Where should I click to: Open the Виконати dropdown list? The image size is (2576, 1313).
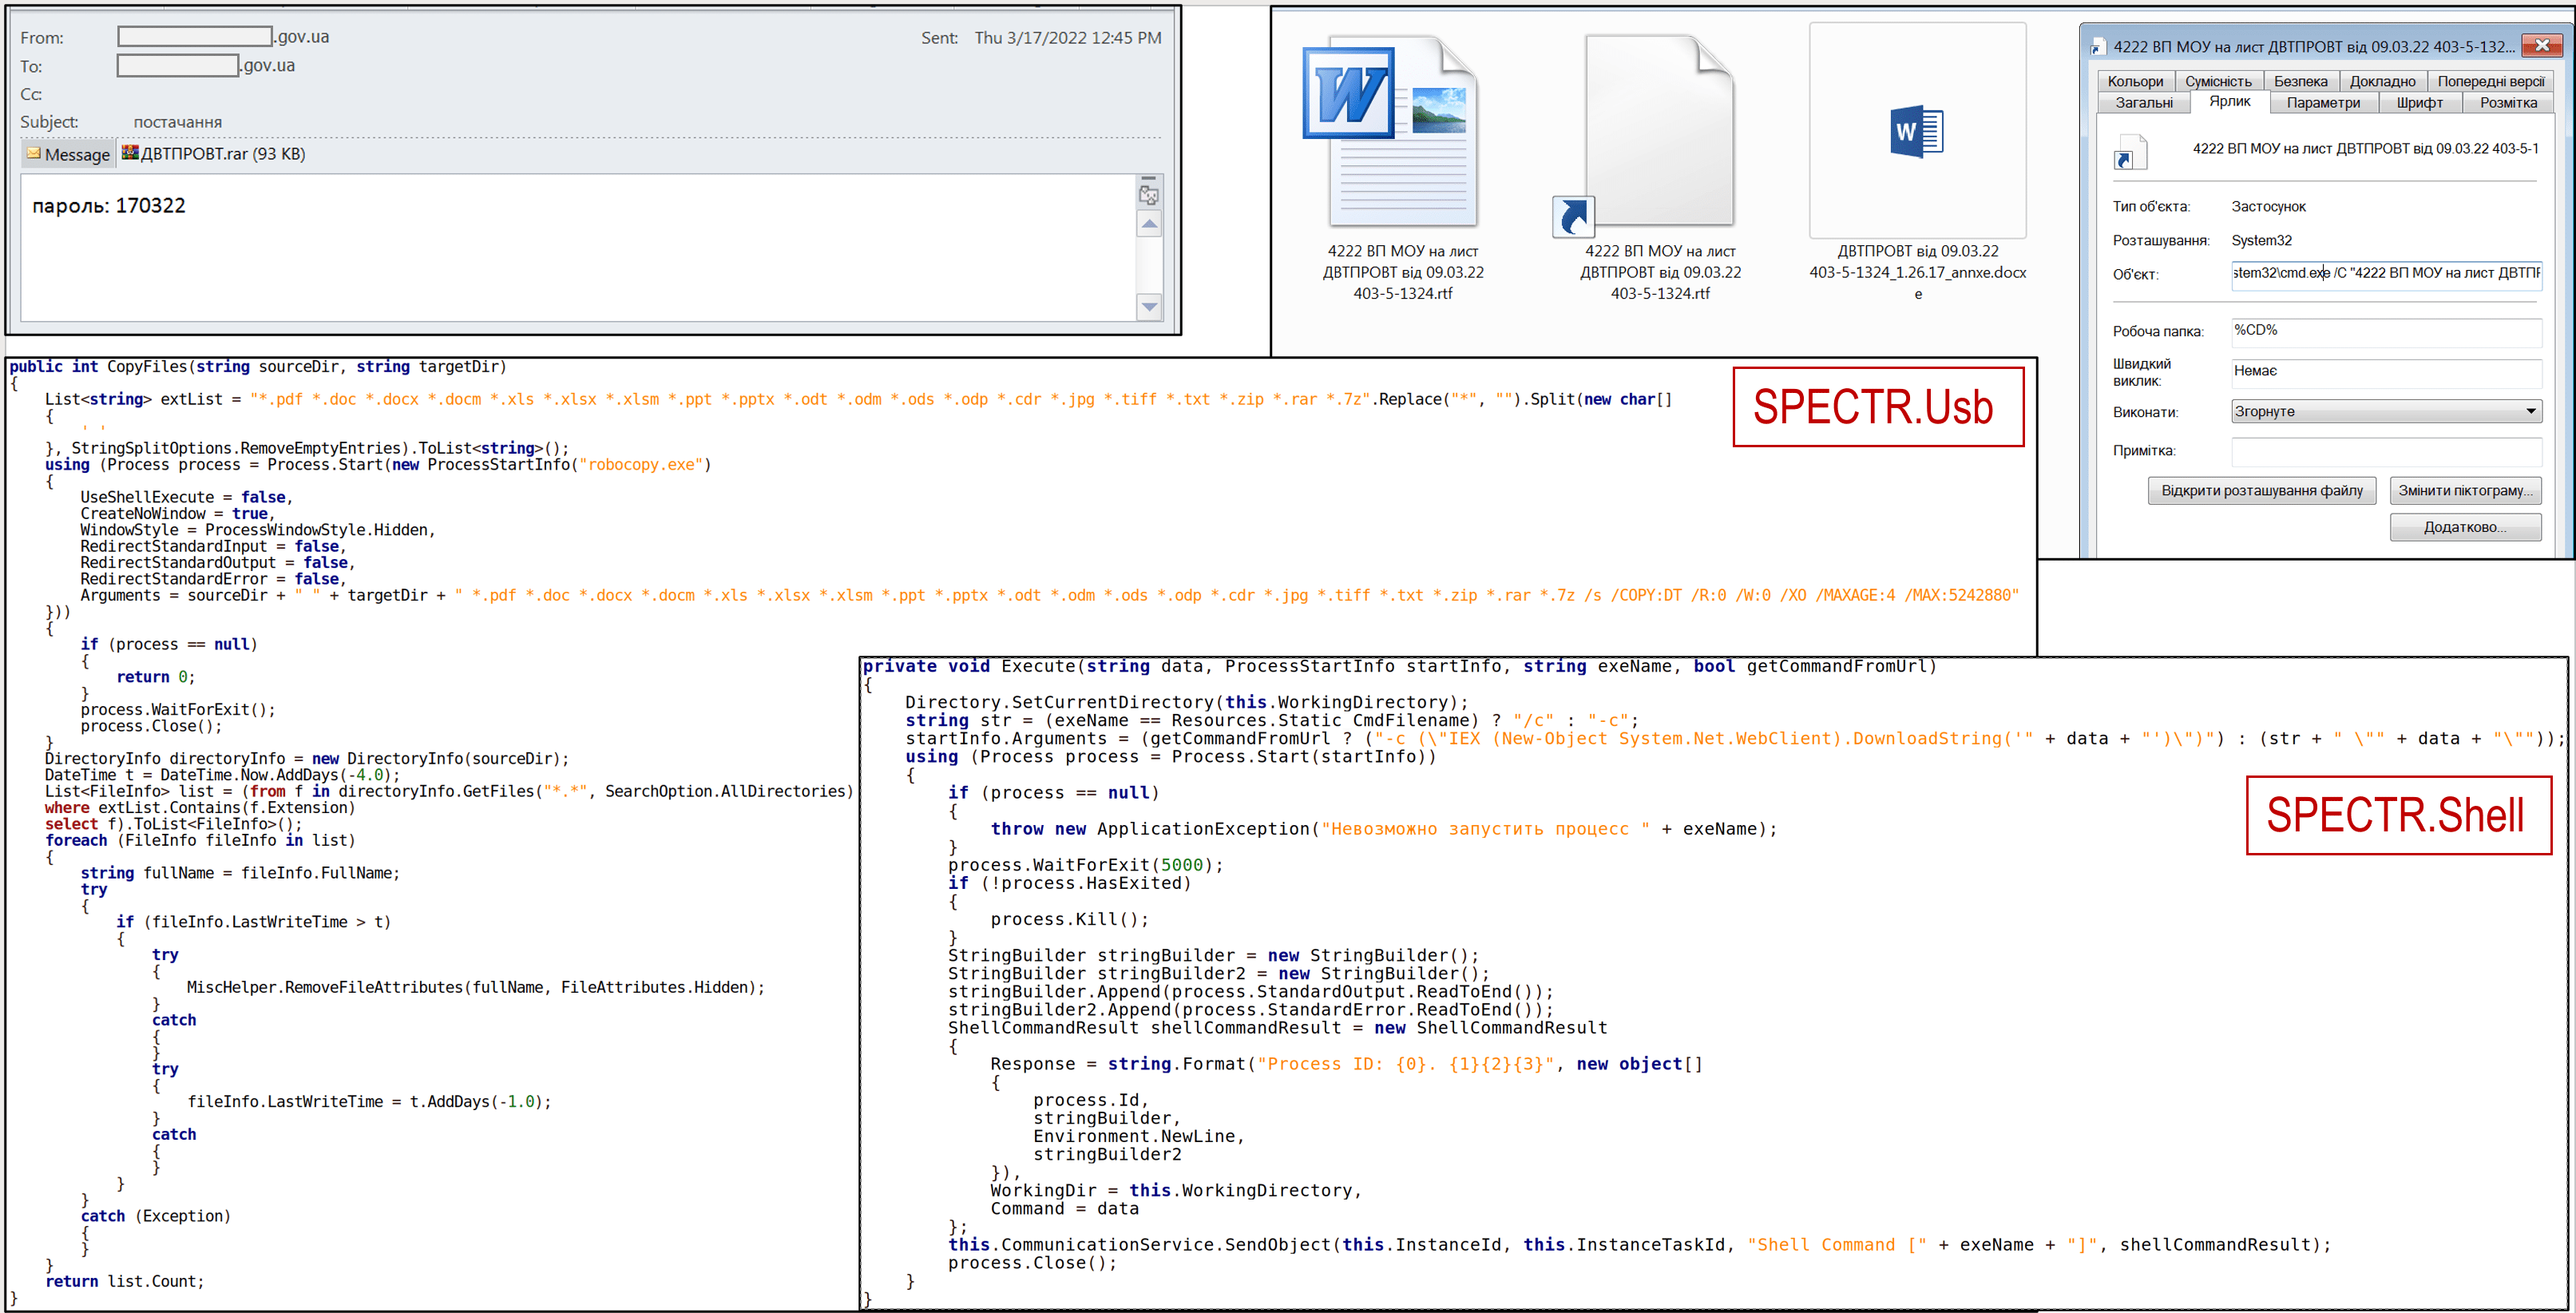[2530, 411]
